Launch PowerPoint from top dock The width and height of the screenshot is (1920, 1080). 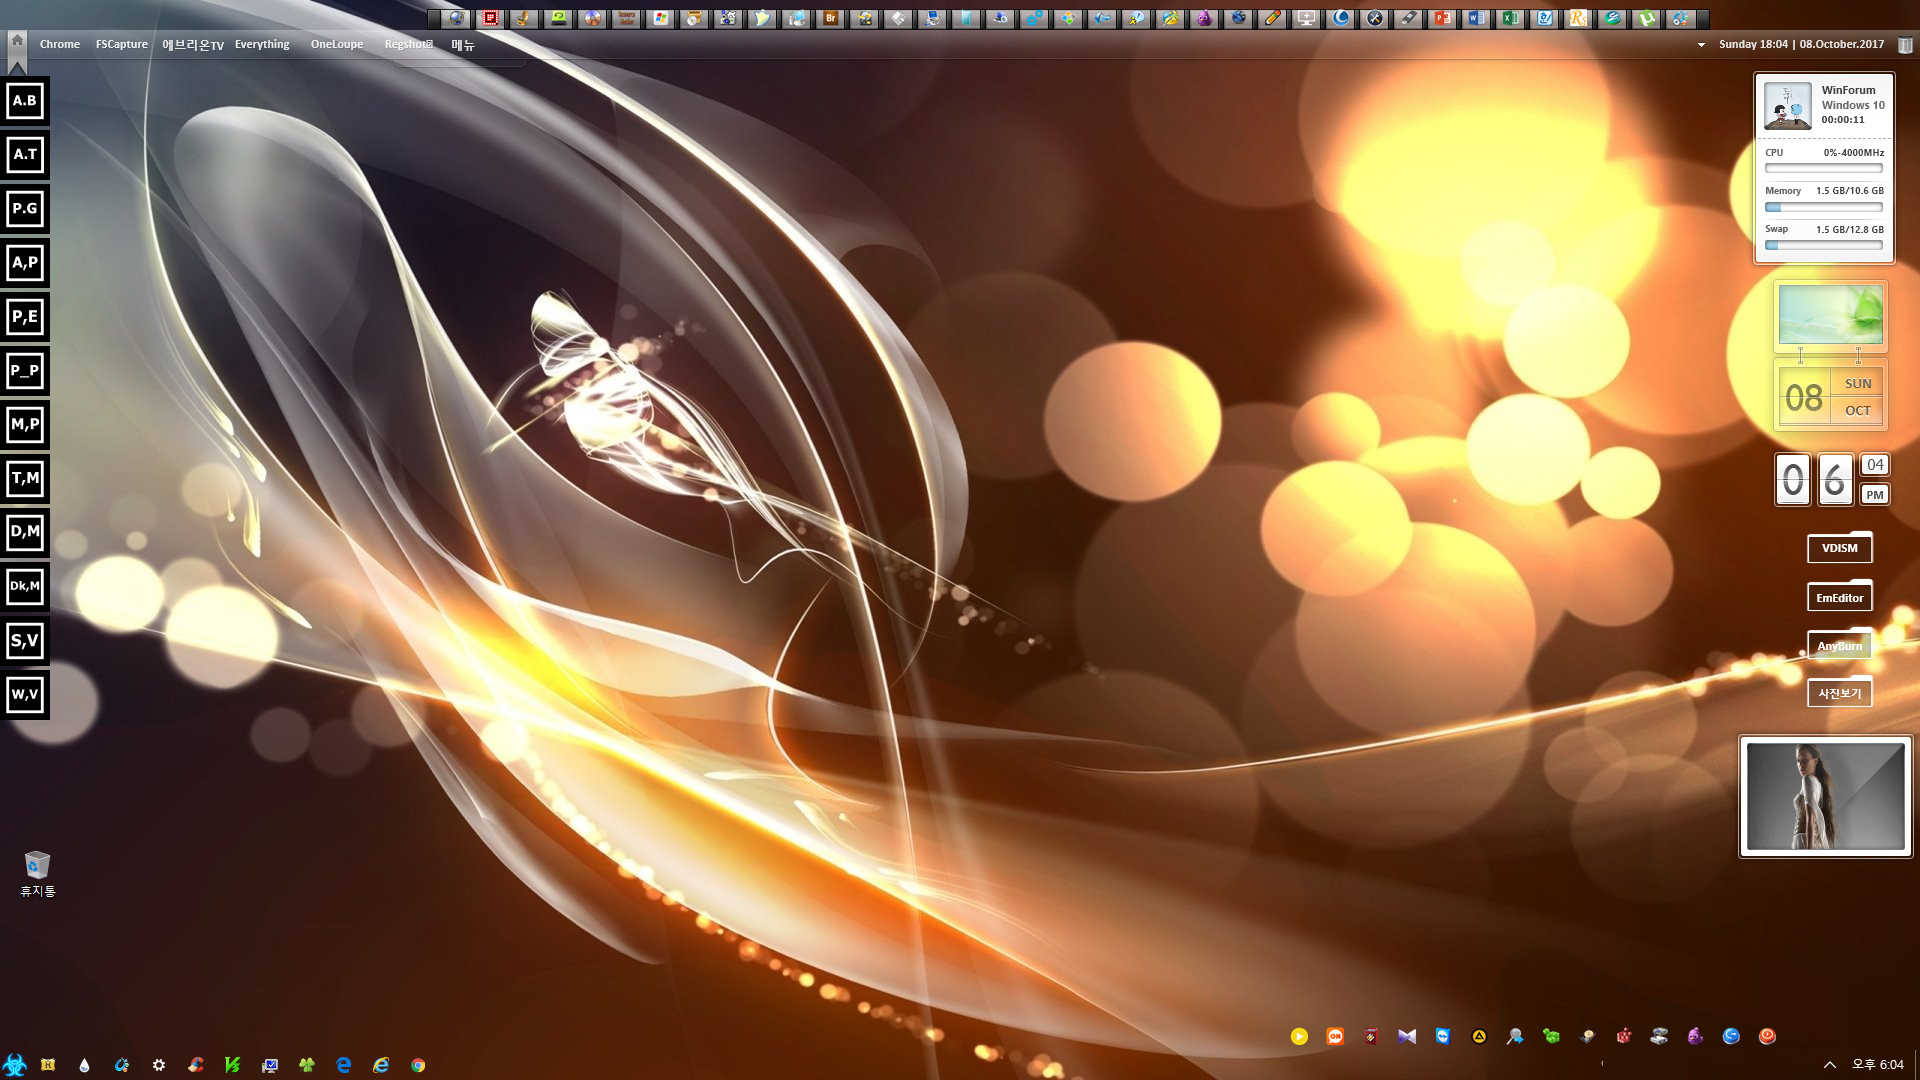point(1441,18)
